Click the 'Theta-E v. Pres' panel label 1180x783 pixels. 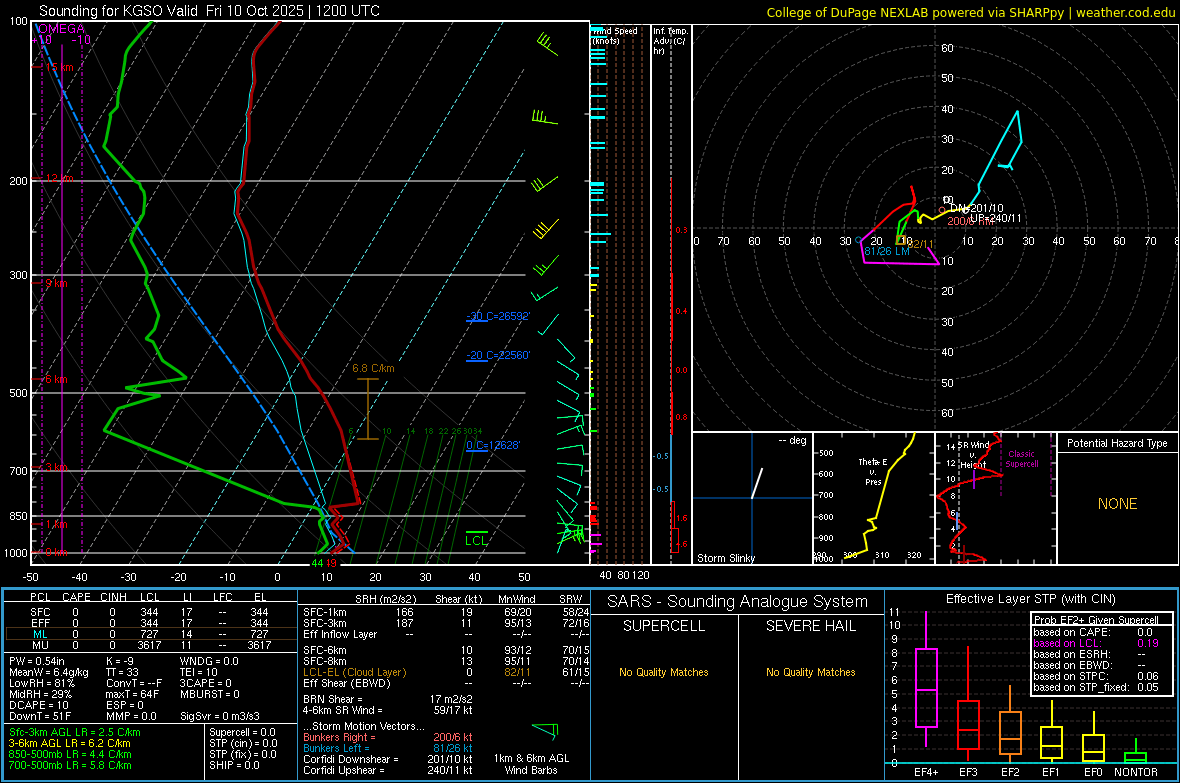873,471
